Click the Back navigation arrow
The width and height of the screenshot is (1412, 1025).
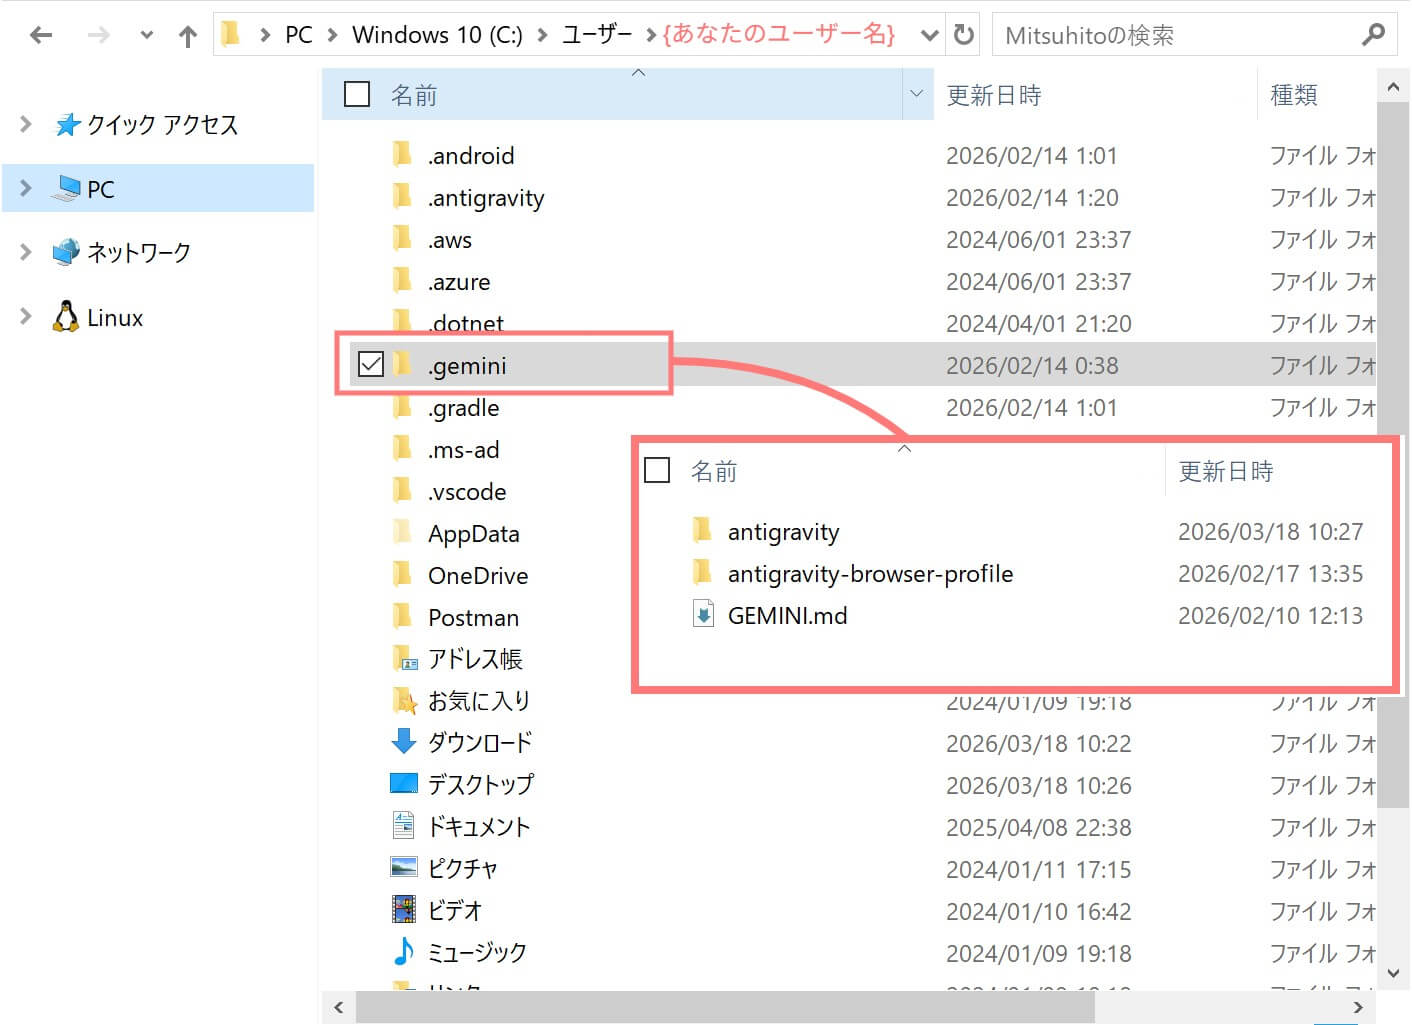[x=41, y=36]
